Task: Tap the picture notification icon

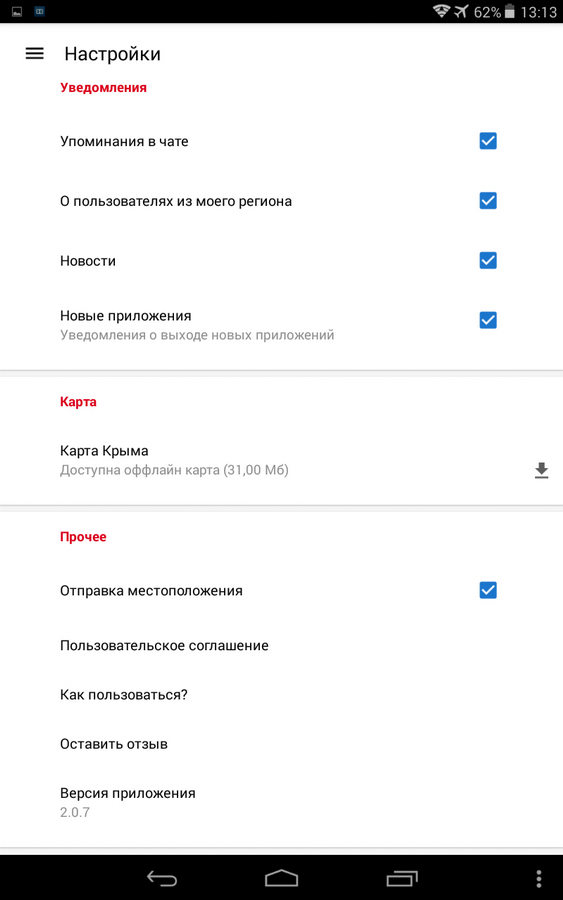Action: pyautogui.click(x=17, y=11)
